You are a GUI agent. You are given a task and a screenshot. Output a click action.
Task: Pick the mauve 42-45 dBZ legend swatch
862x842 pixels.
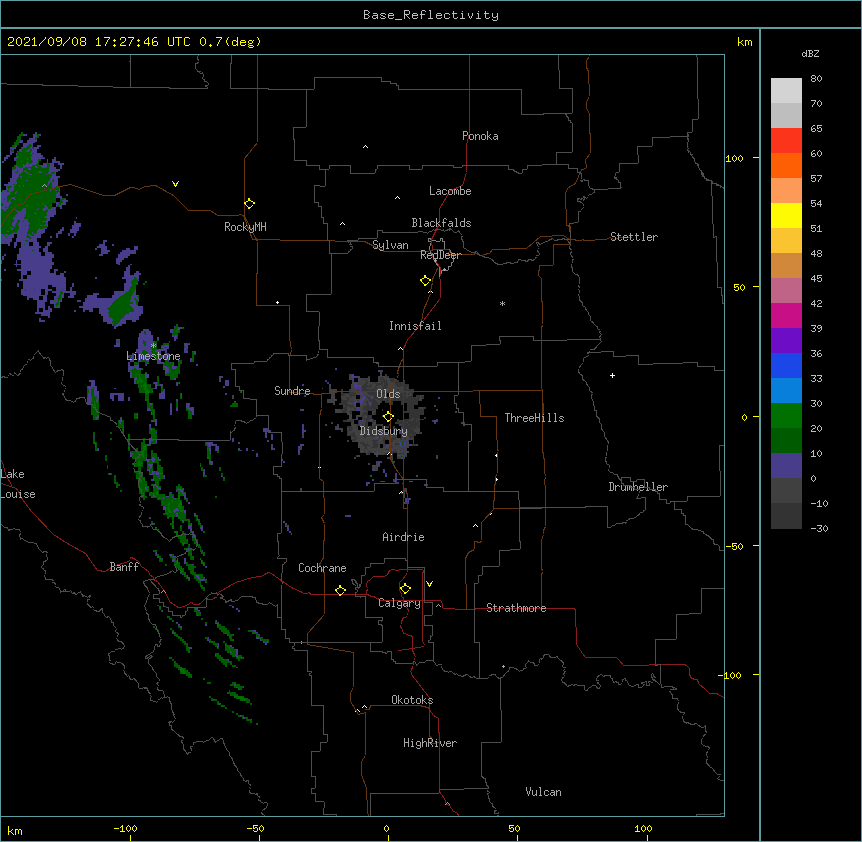[x=786, y=291]
